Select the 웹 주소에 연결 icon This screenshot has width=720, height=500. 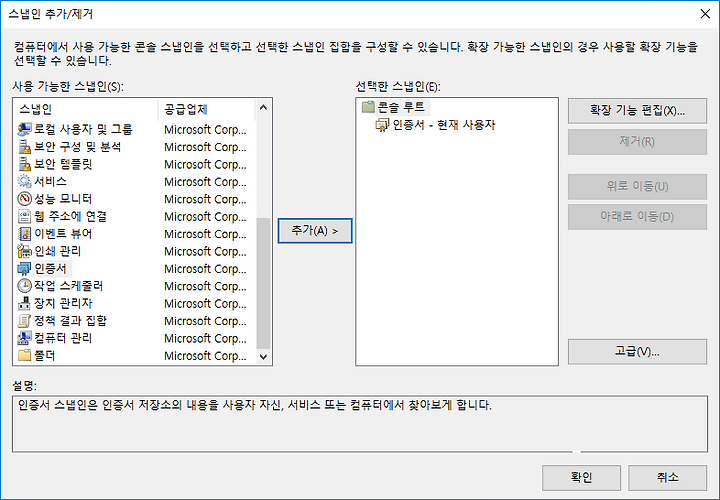pyautogui.click(x=24, y=216)
